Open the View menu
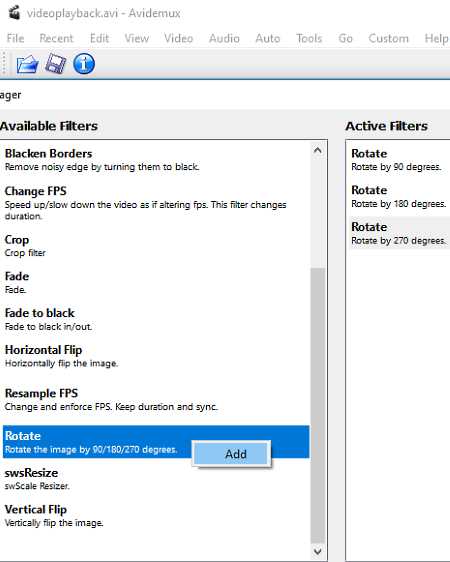450x562 pixels. [x=137, y=38]
